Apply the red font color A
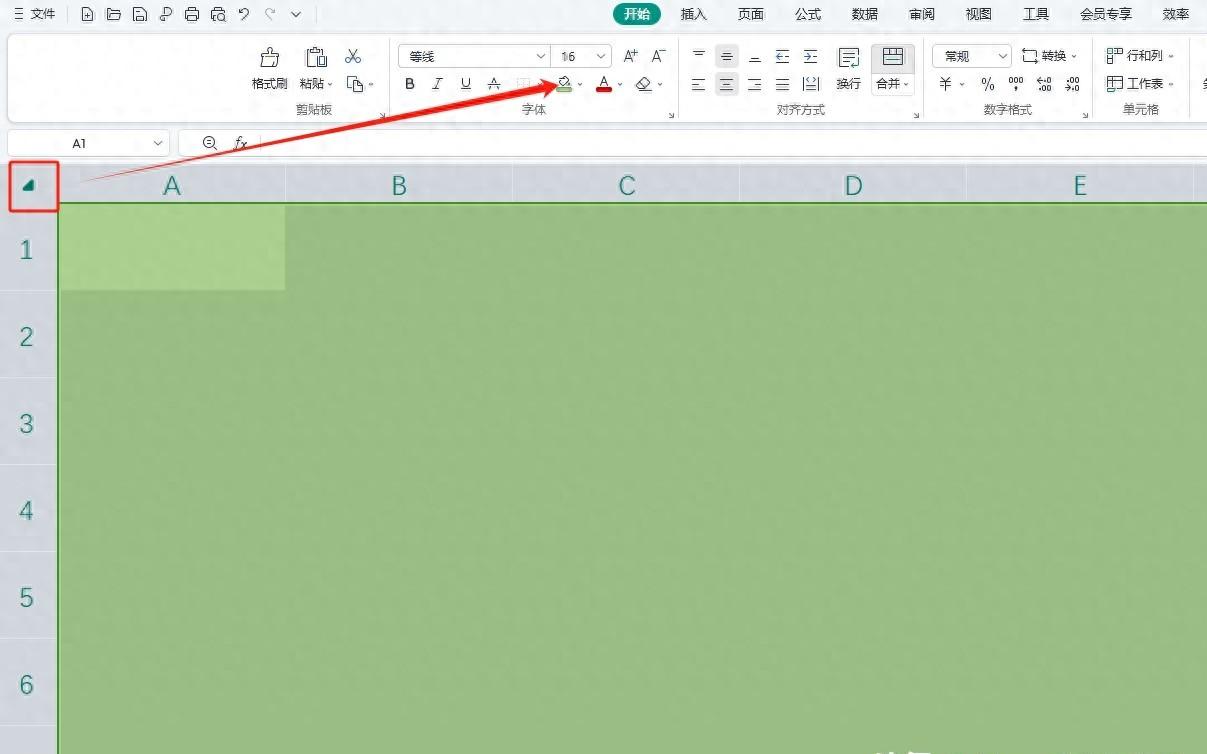The image size is (1207, 754). click(x=604, y=84)
